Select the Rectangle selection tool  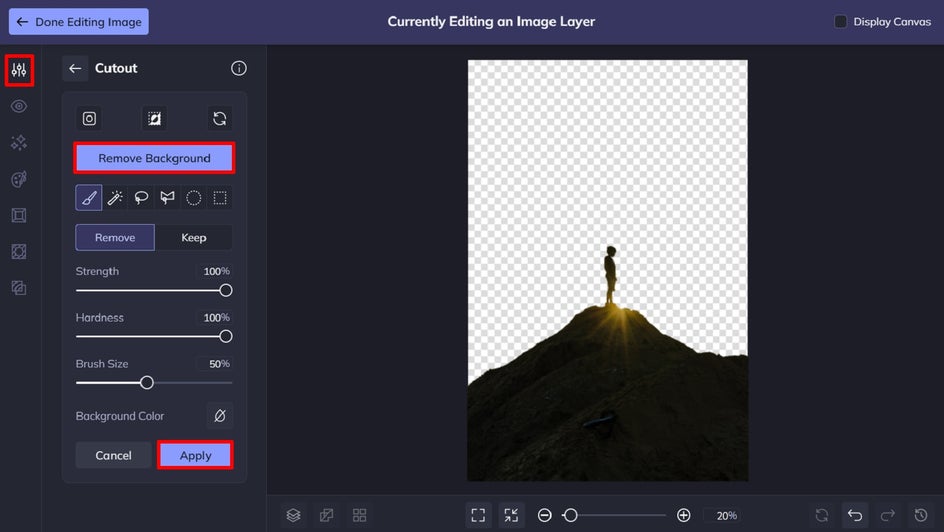pyautogui.click(x=220, y=197)
